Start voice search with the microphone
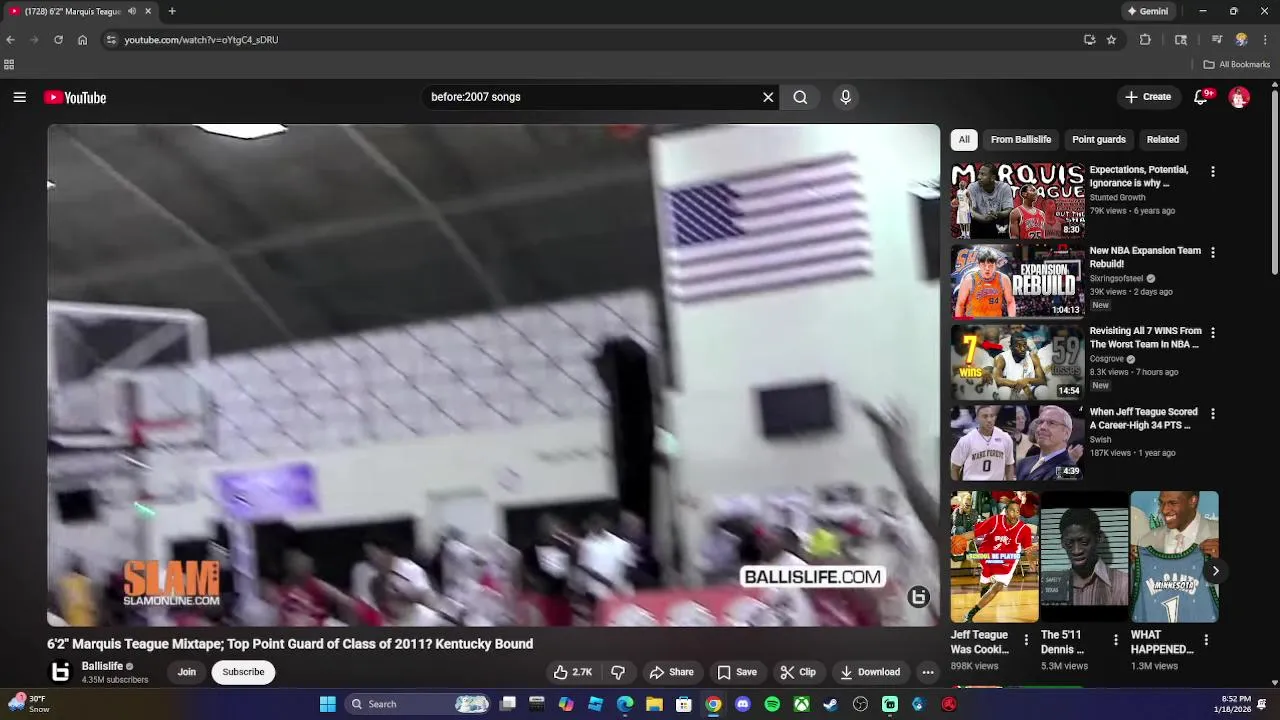The height and width of the screenshot is (720, 1280). tap(845, 97)
